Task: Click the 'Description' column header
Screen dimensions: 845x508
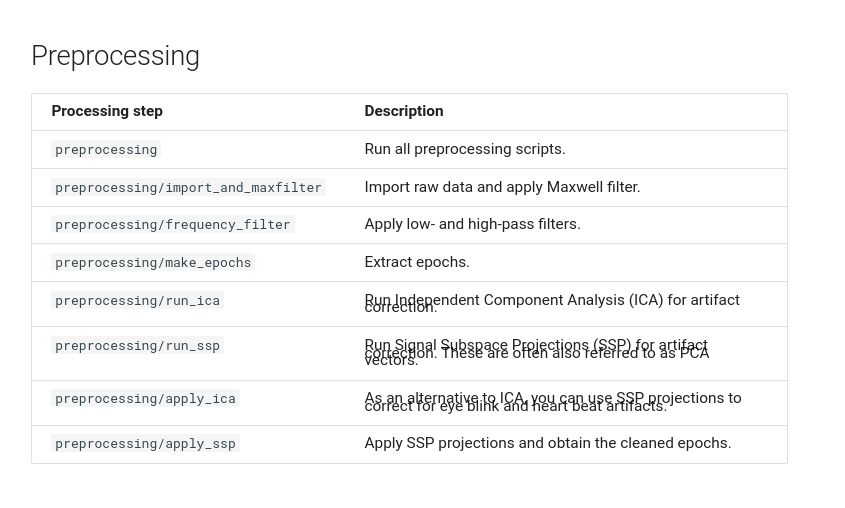Action: pyautogui.click(x=404, y=111)
